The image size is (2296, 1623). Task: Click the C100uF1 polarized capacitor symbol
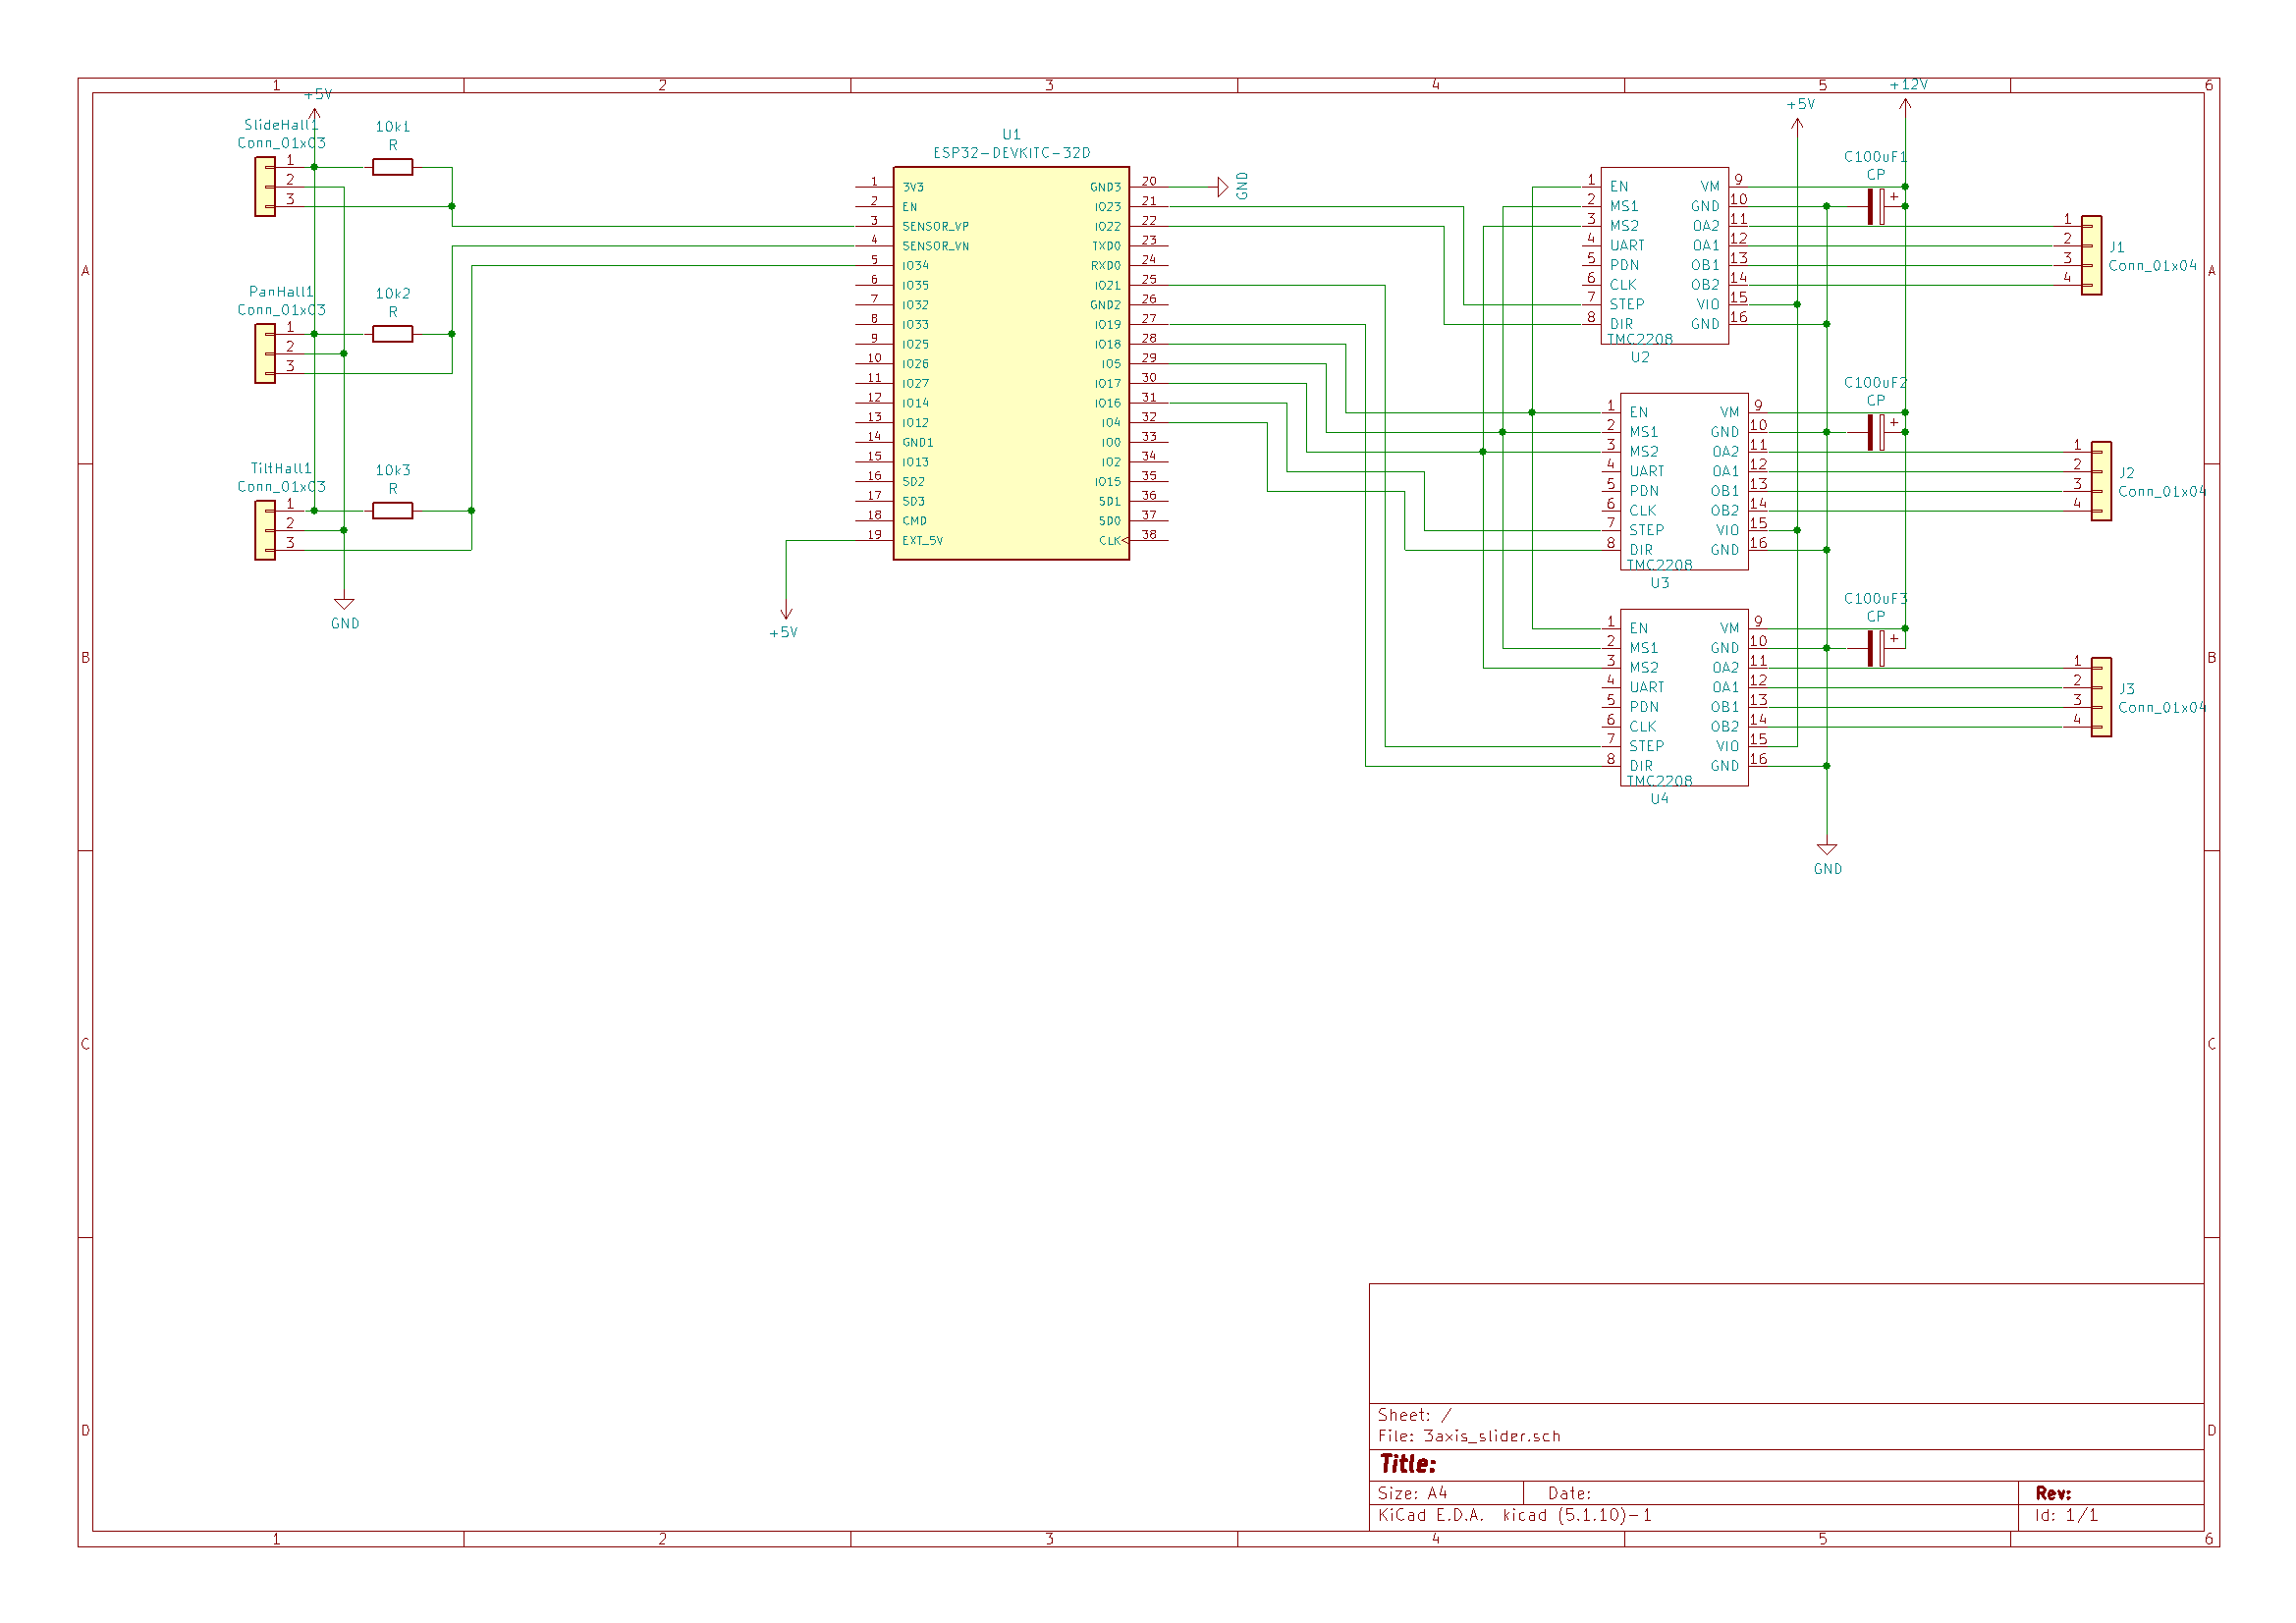coord(1876,207)
